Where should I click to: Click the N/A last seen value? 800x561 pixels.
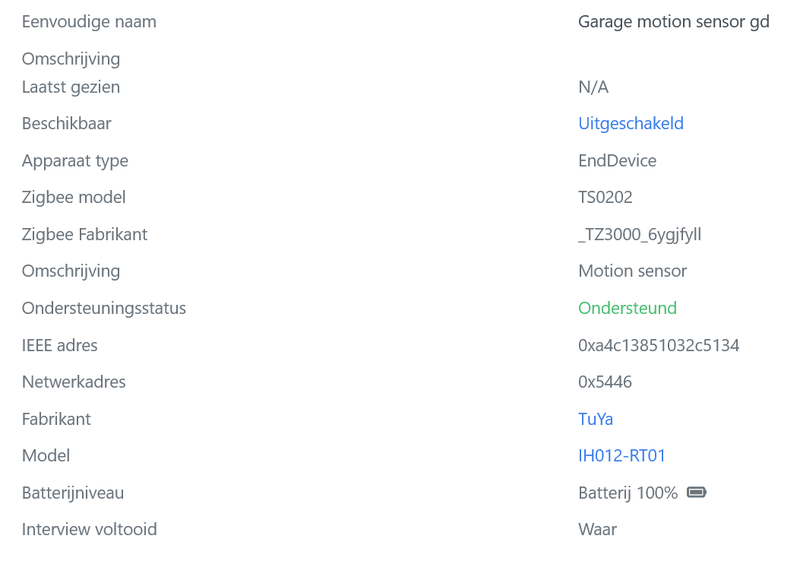click(x=593, y=87)
